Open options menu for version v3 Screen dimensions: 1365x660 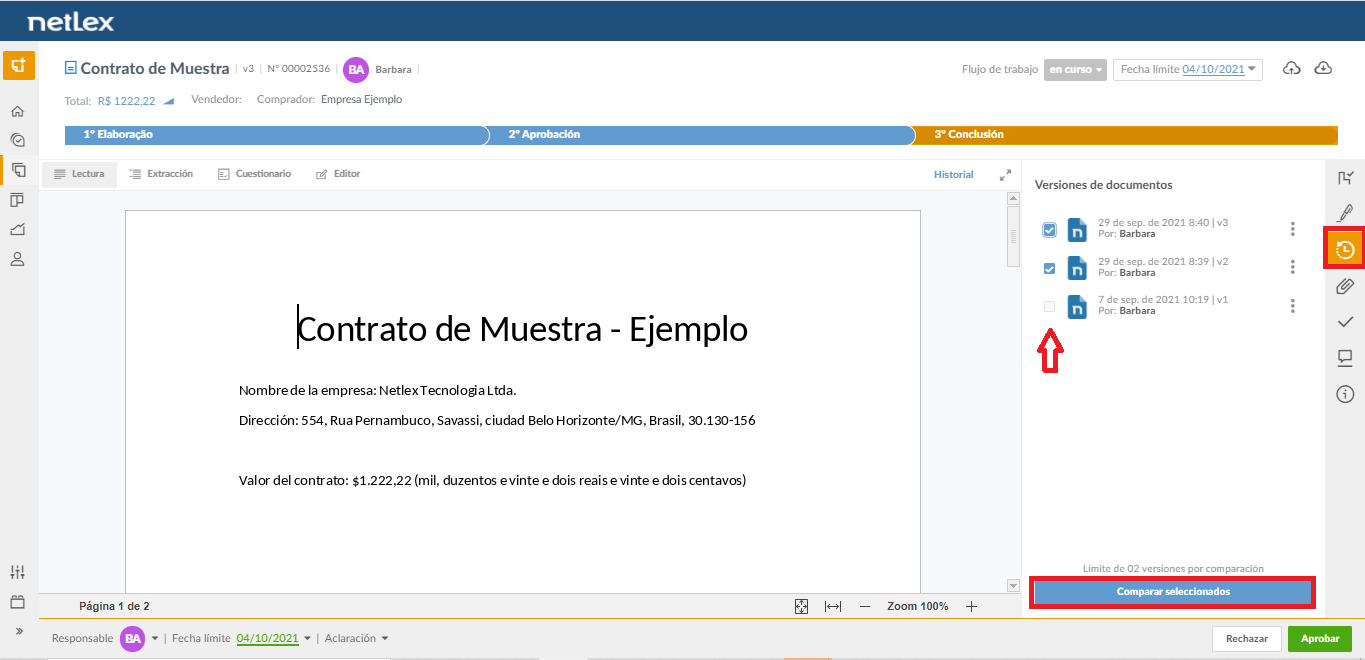coord(1293,229)
